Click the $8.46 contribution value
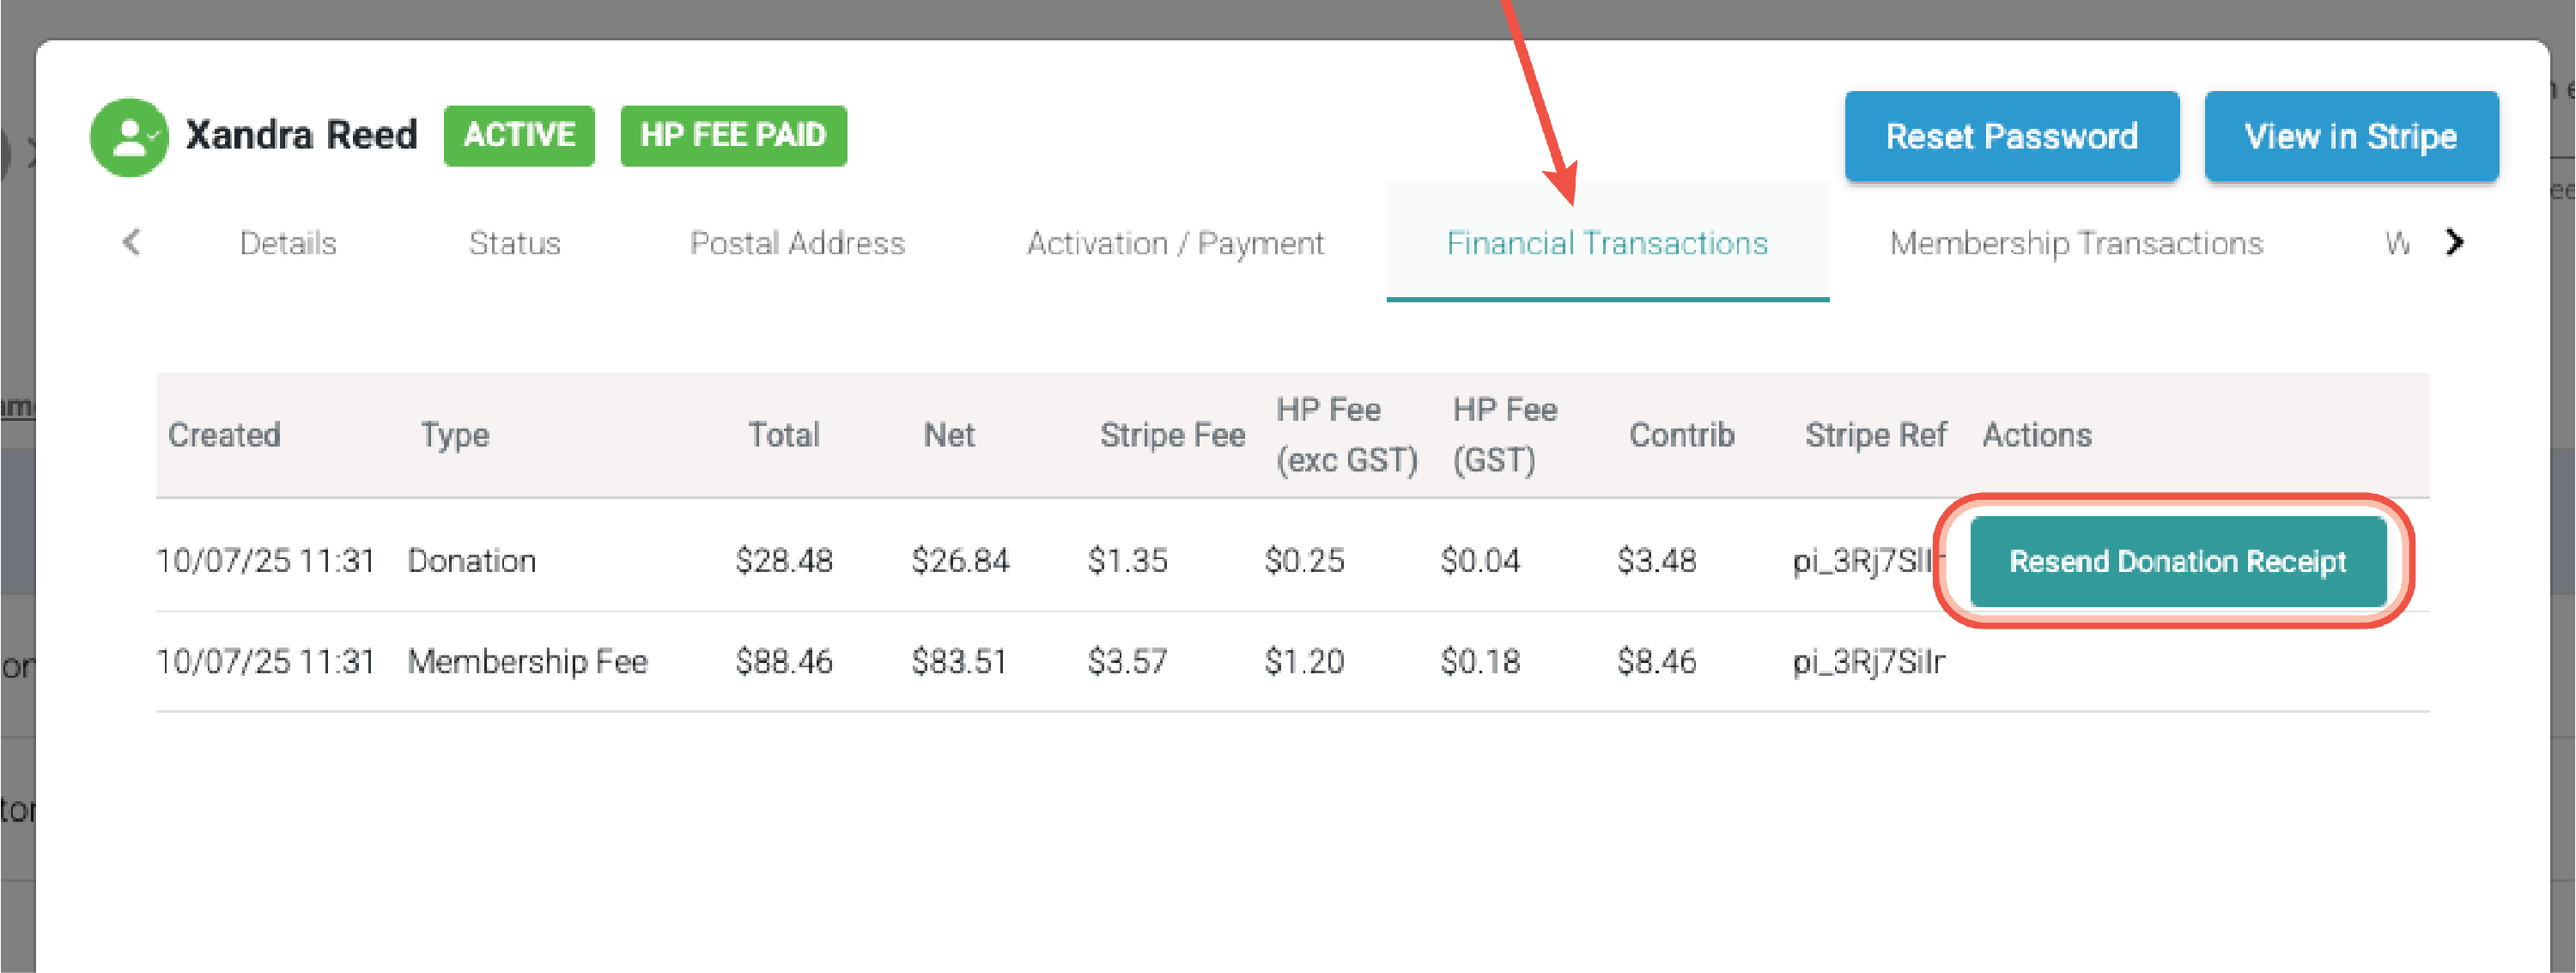Viewport: 2576px width, 973px height. pyautogui.click(x=1657, y=662)
